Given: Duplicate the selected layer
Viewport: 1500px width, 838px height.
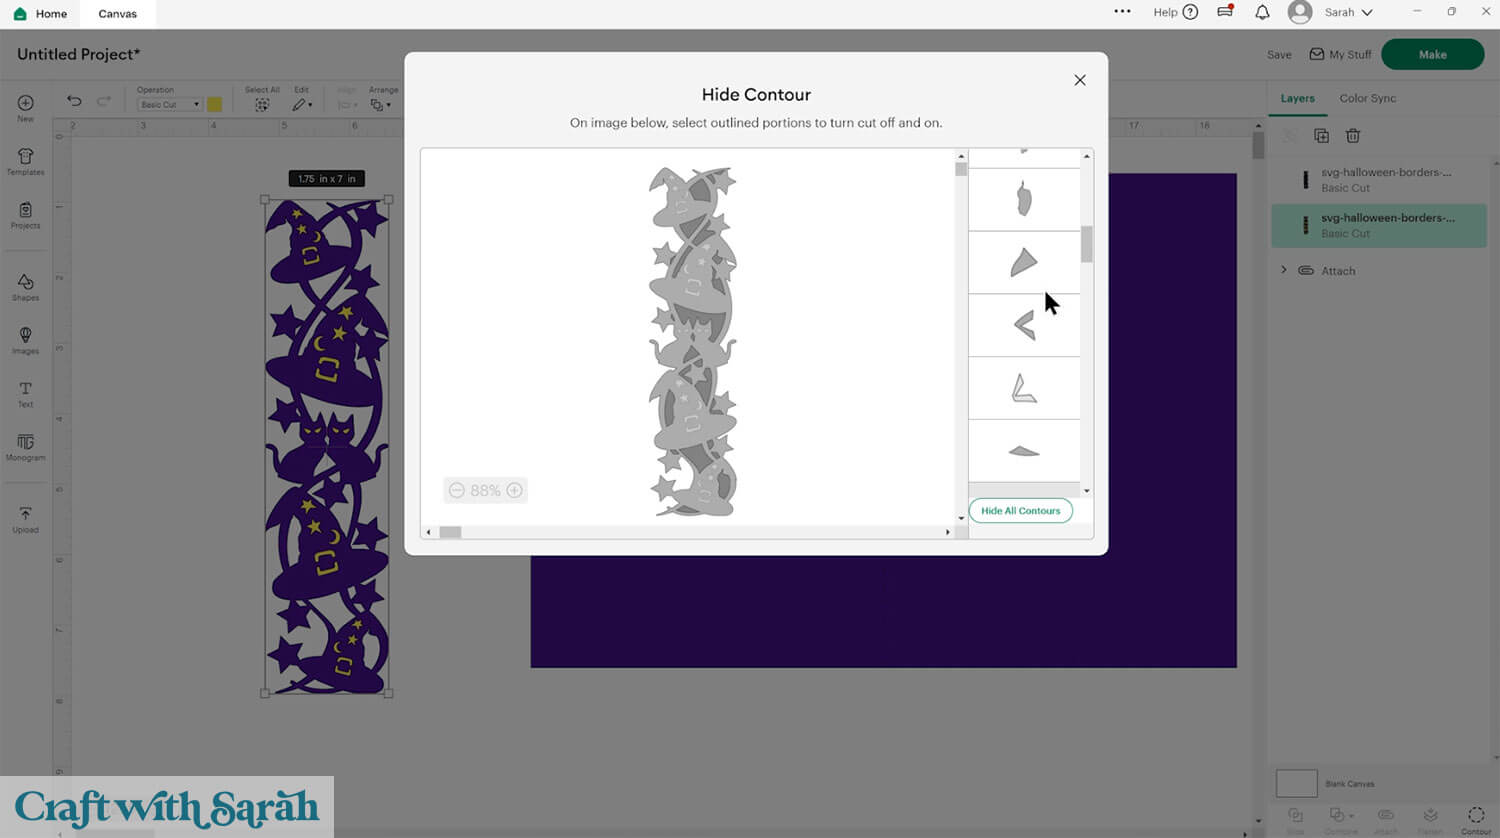Looking at the screenshot, I should click(x=1321, y=136).
